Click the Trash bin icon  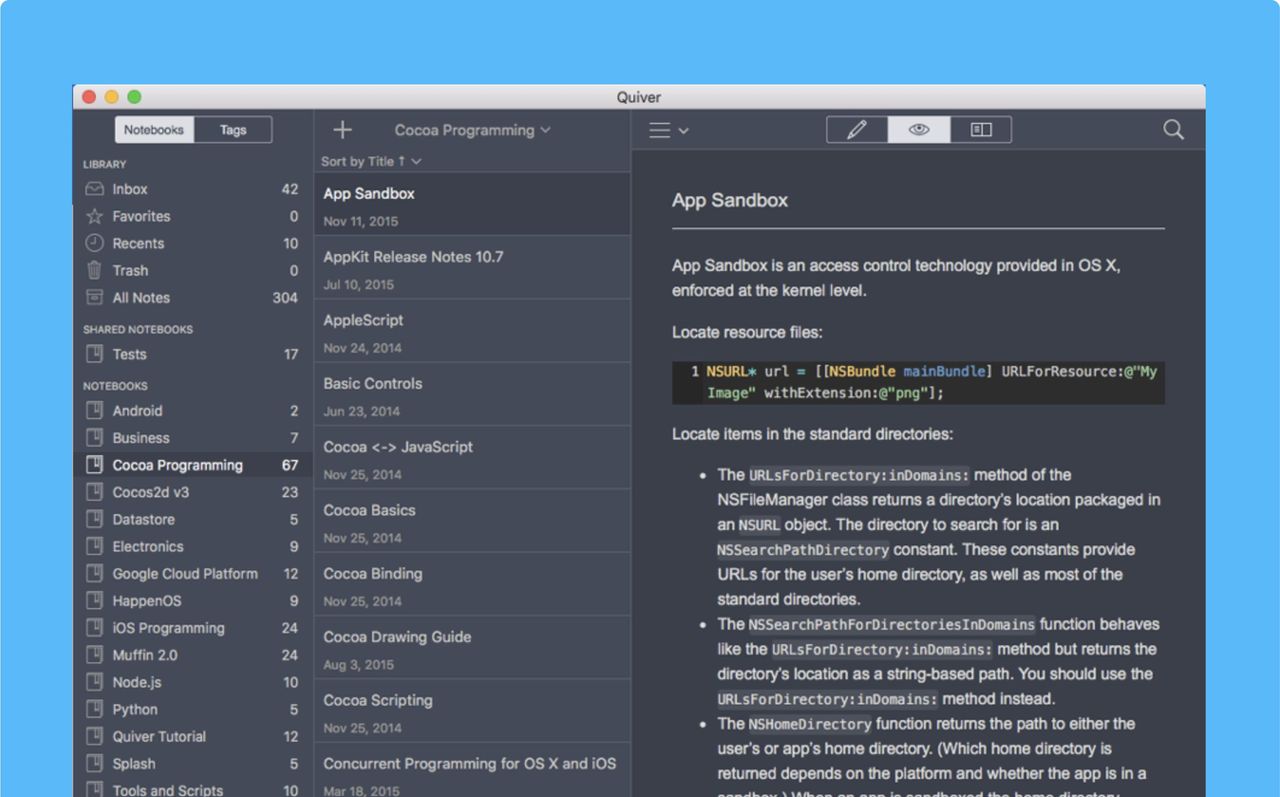94,270
